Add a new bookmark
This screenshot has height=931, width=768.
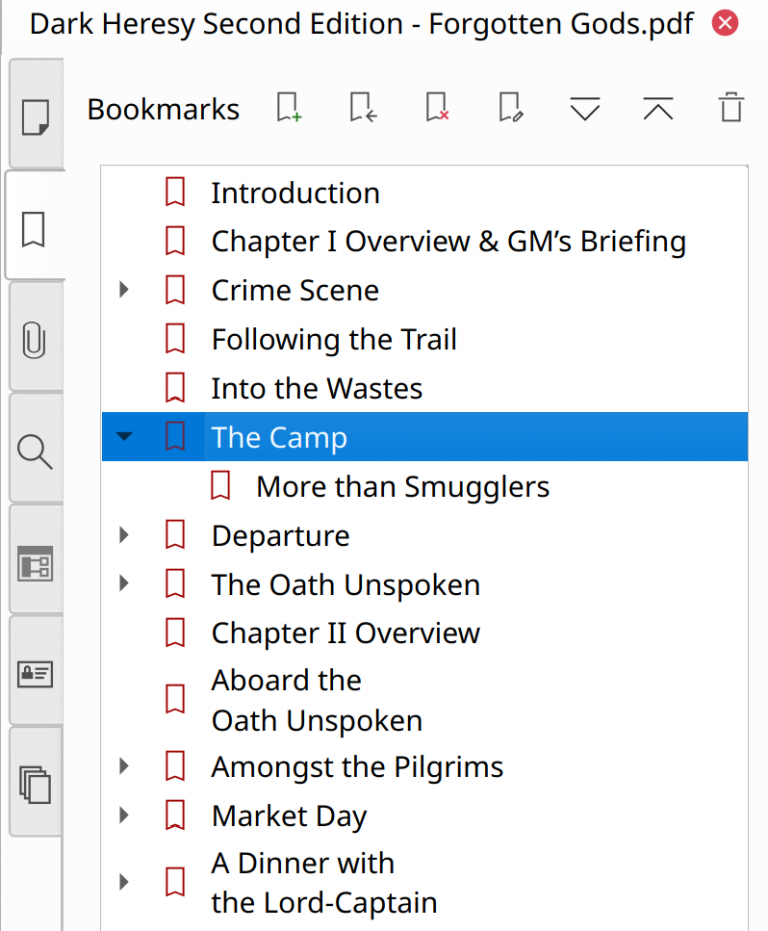point(289,109)
